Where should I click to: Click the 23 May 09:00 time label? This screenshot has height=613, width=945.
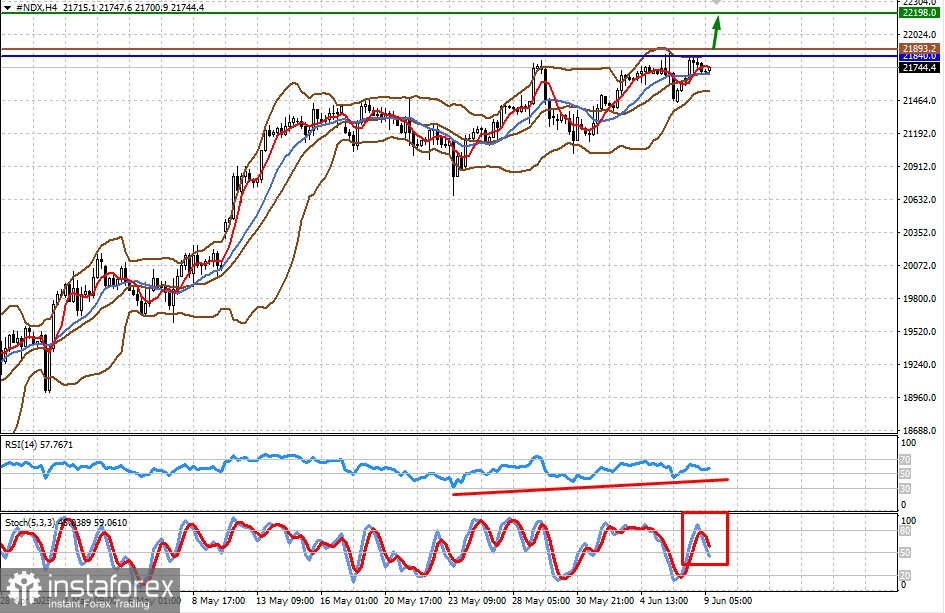(477, 601)
